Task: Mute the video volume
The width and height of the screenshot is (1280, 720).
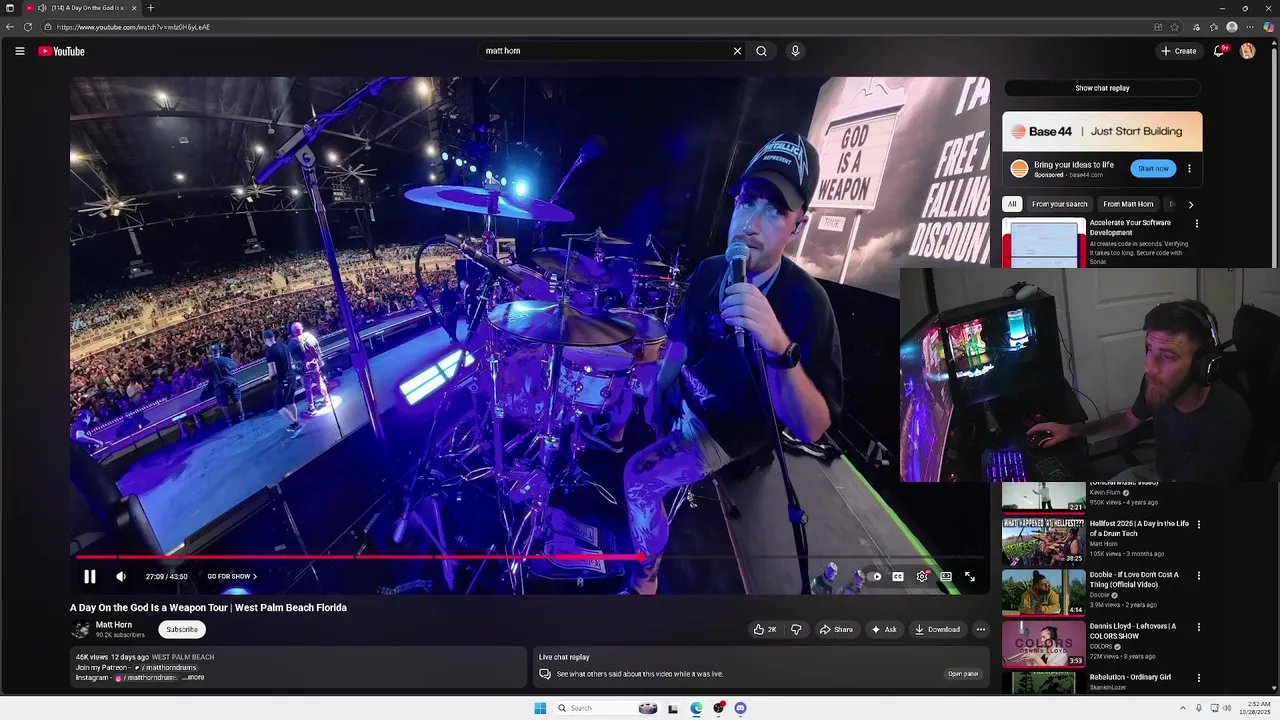Action: [121, 576]
